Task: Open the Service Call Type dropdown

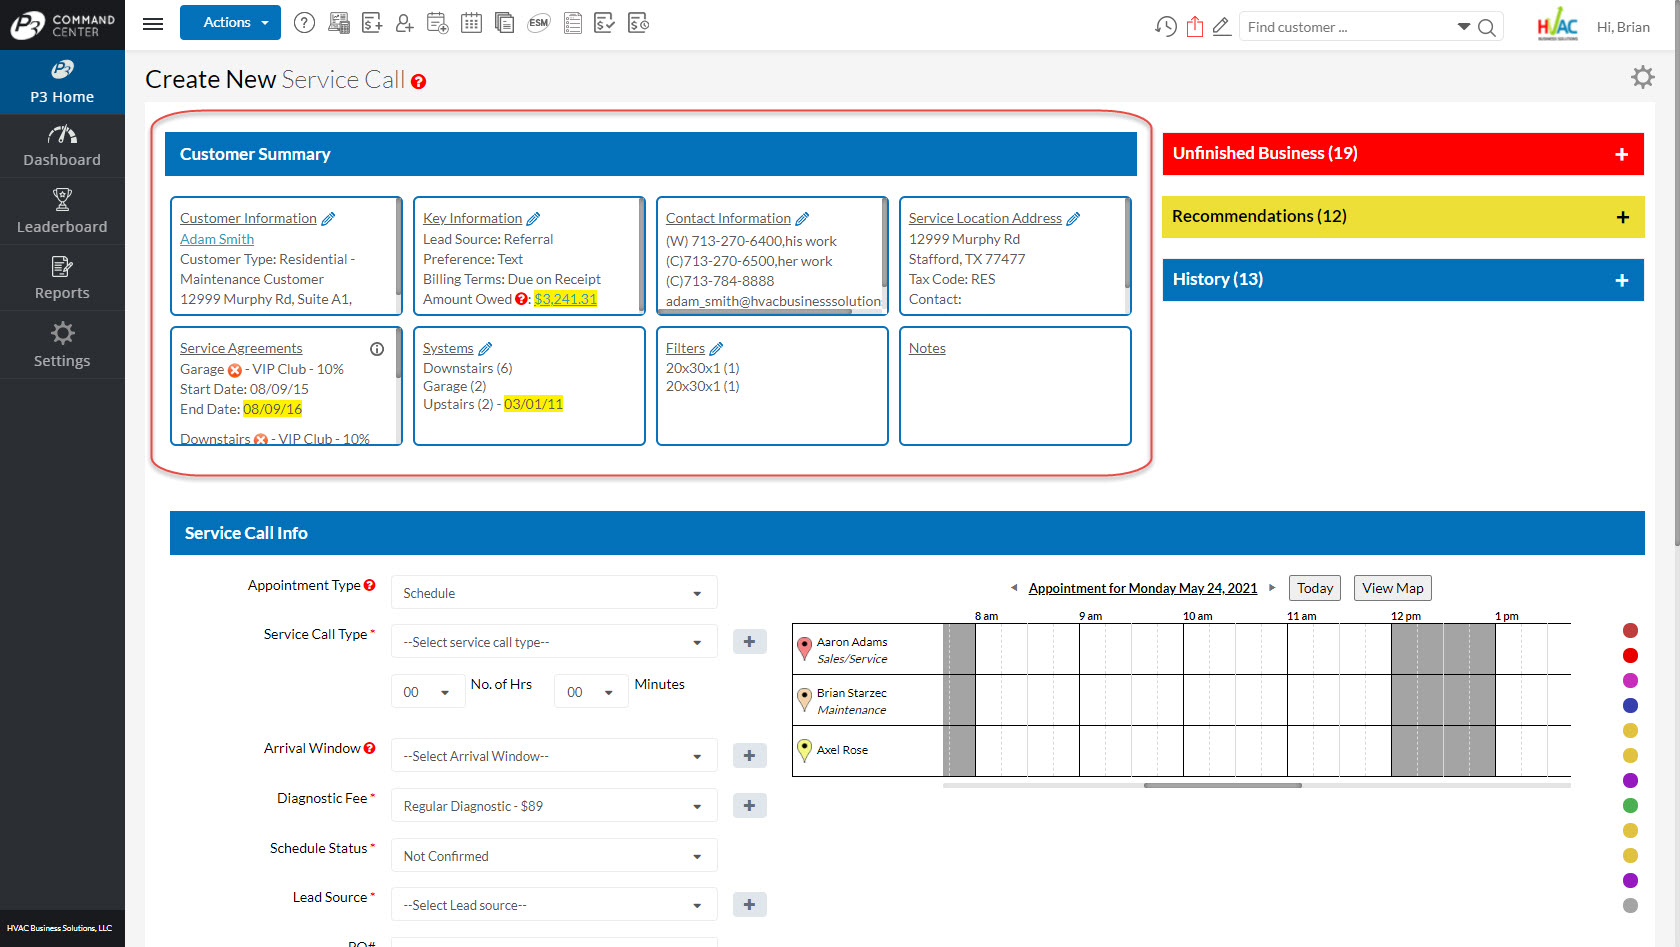Action: [553, 641]
